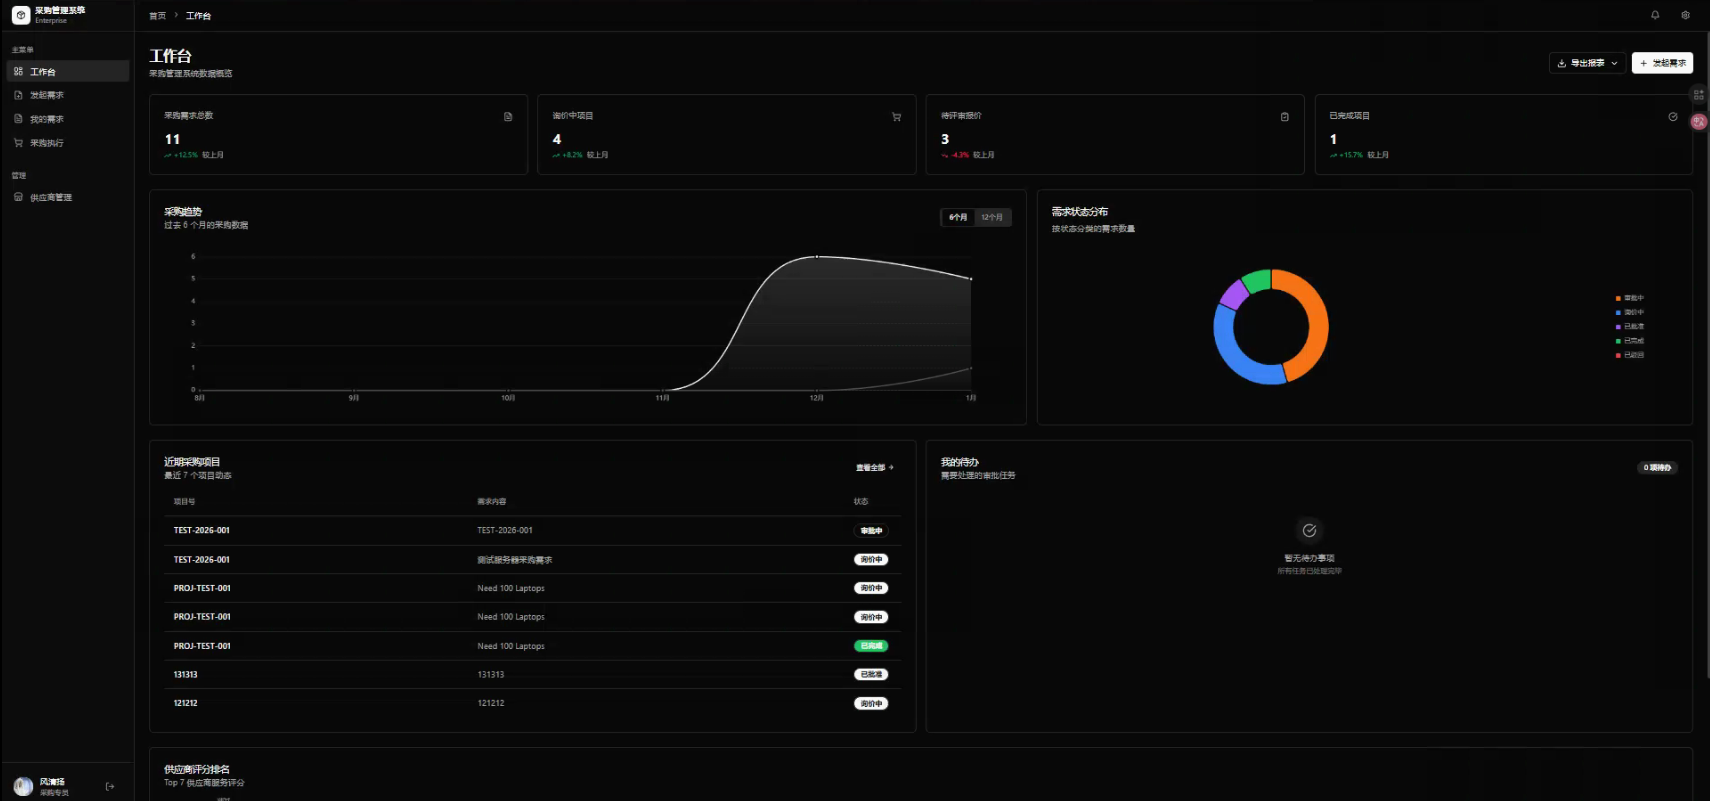This screenshot has width=1710, height=801.
Task: Click the document icon on 采购需求总数 card
Action: [508, 117]
